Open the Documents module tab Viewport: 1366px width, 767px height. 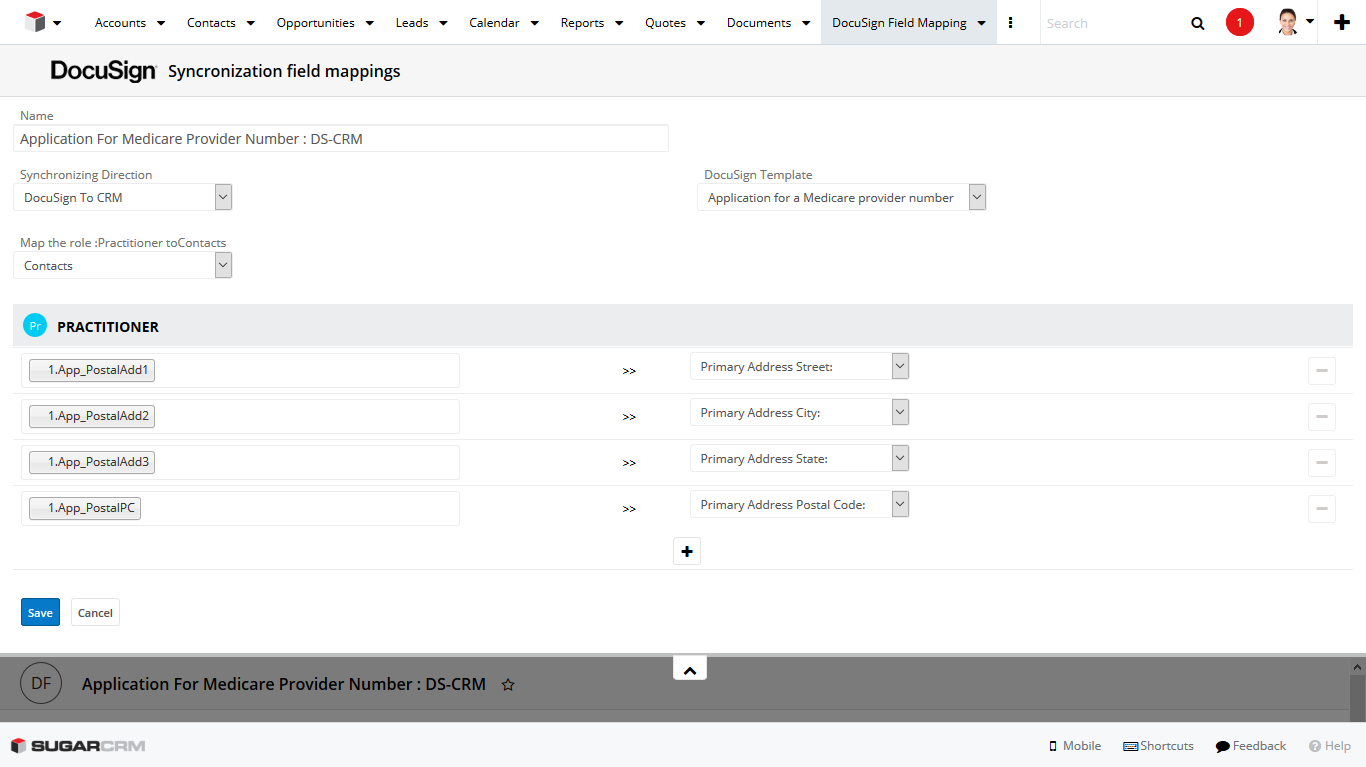tap(759, 23)
